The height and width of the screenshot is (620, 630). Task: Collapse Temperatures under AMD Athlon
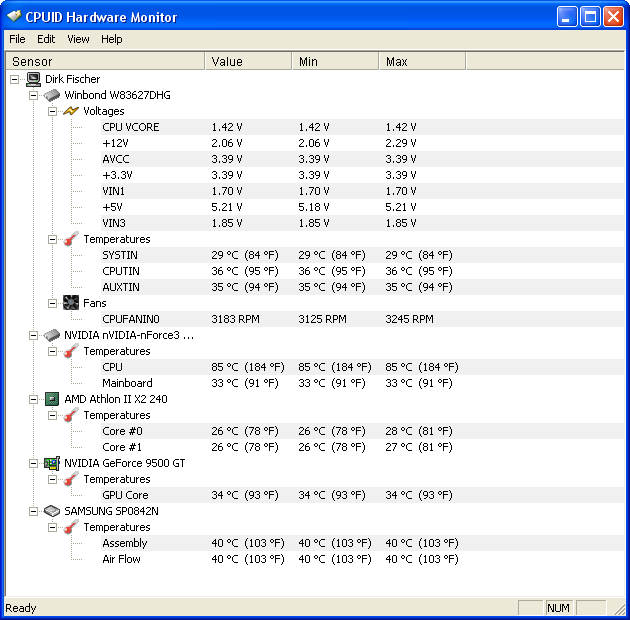[x=53, y=415]
